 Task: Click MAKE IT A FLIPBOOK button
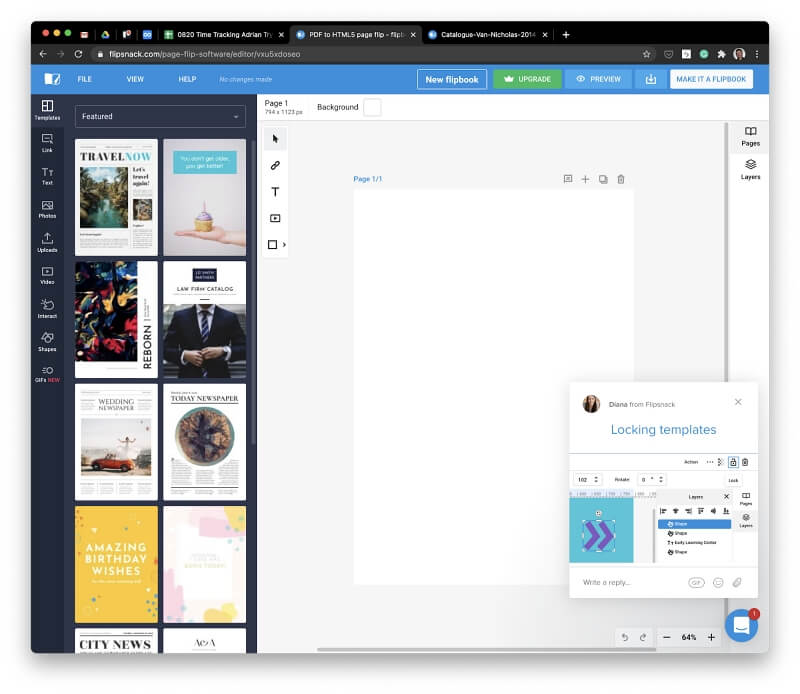pos(711,79)
